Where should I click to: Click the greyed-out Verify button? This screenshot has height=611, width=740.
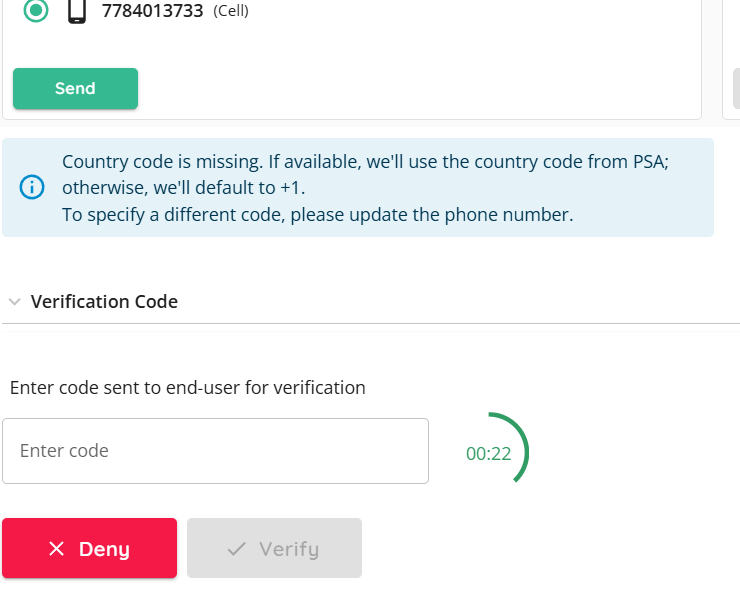[x=275, y=548]
